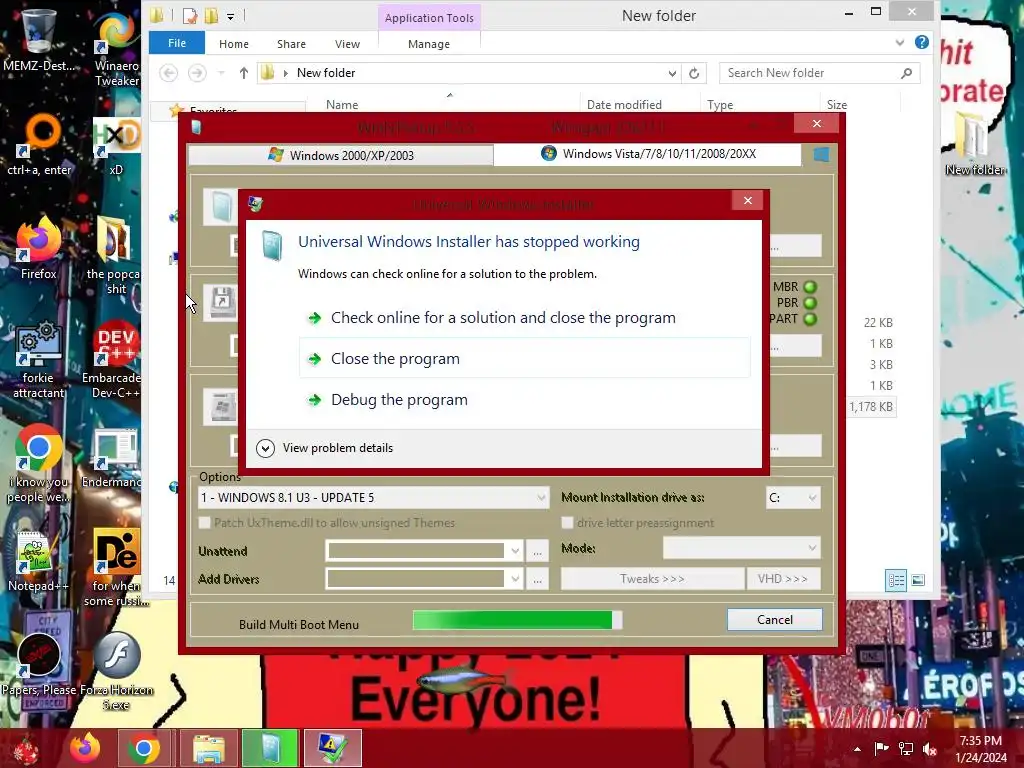The height and width of the screenshot is (768, 1024).
Task: Open Winaero Tweaker desktop shortcut
Action: (116, 47)
